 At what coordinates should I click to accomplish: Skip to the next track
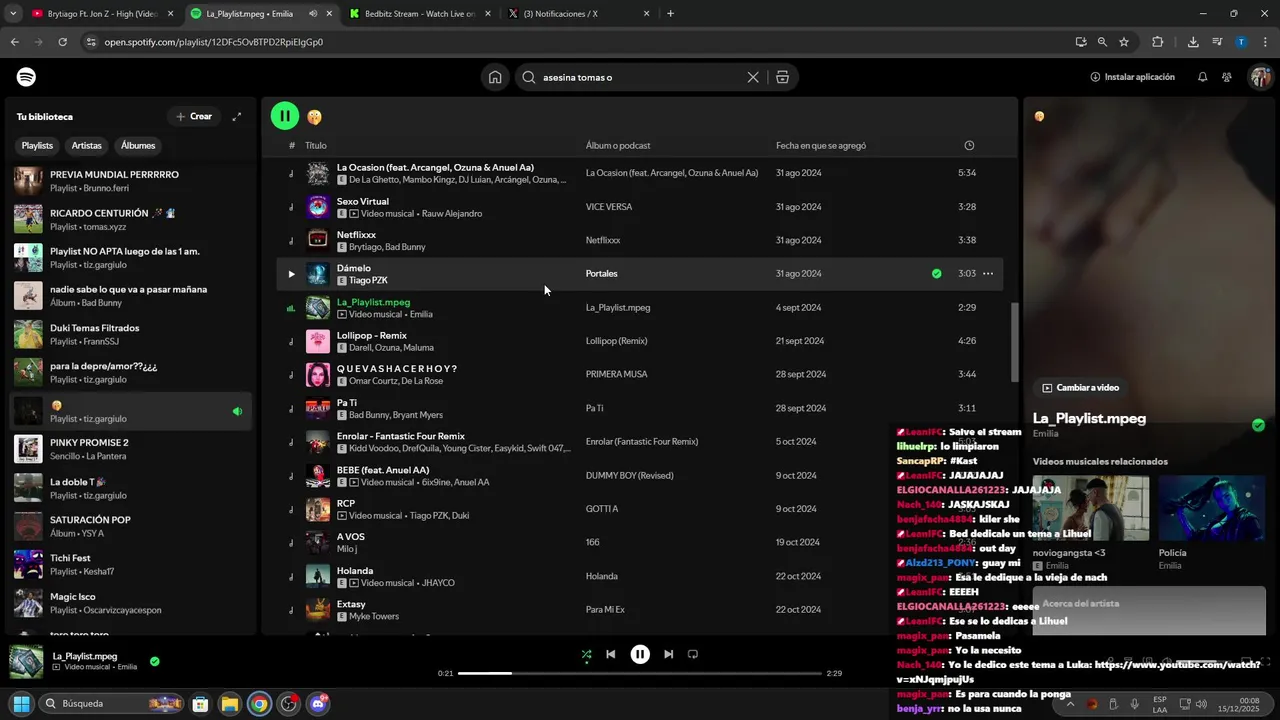tap(668, 654)
